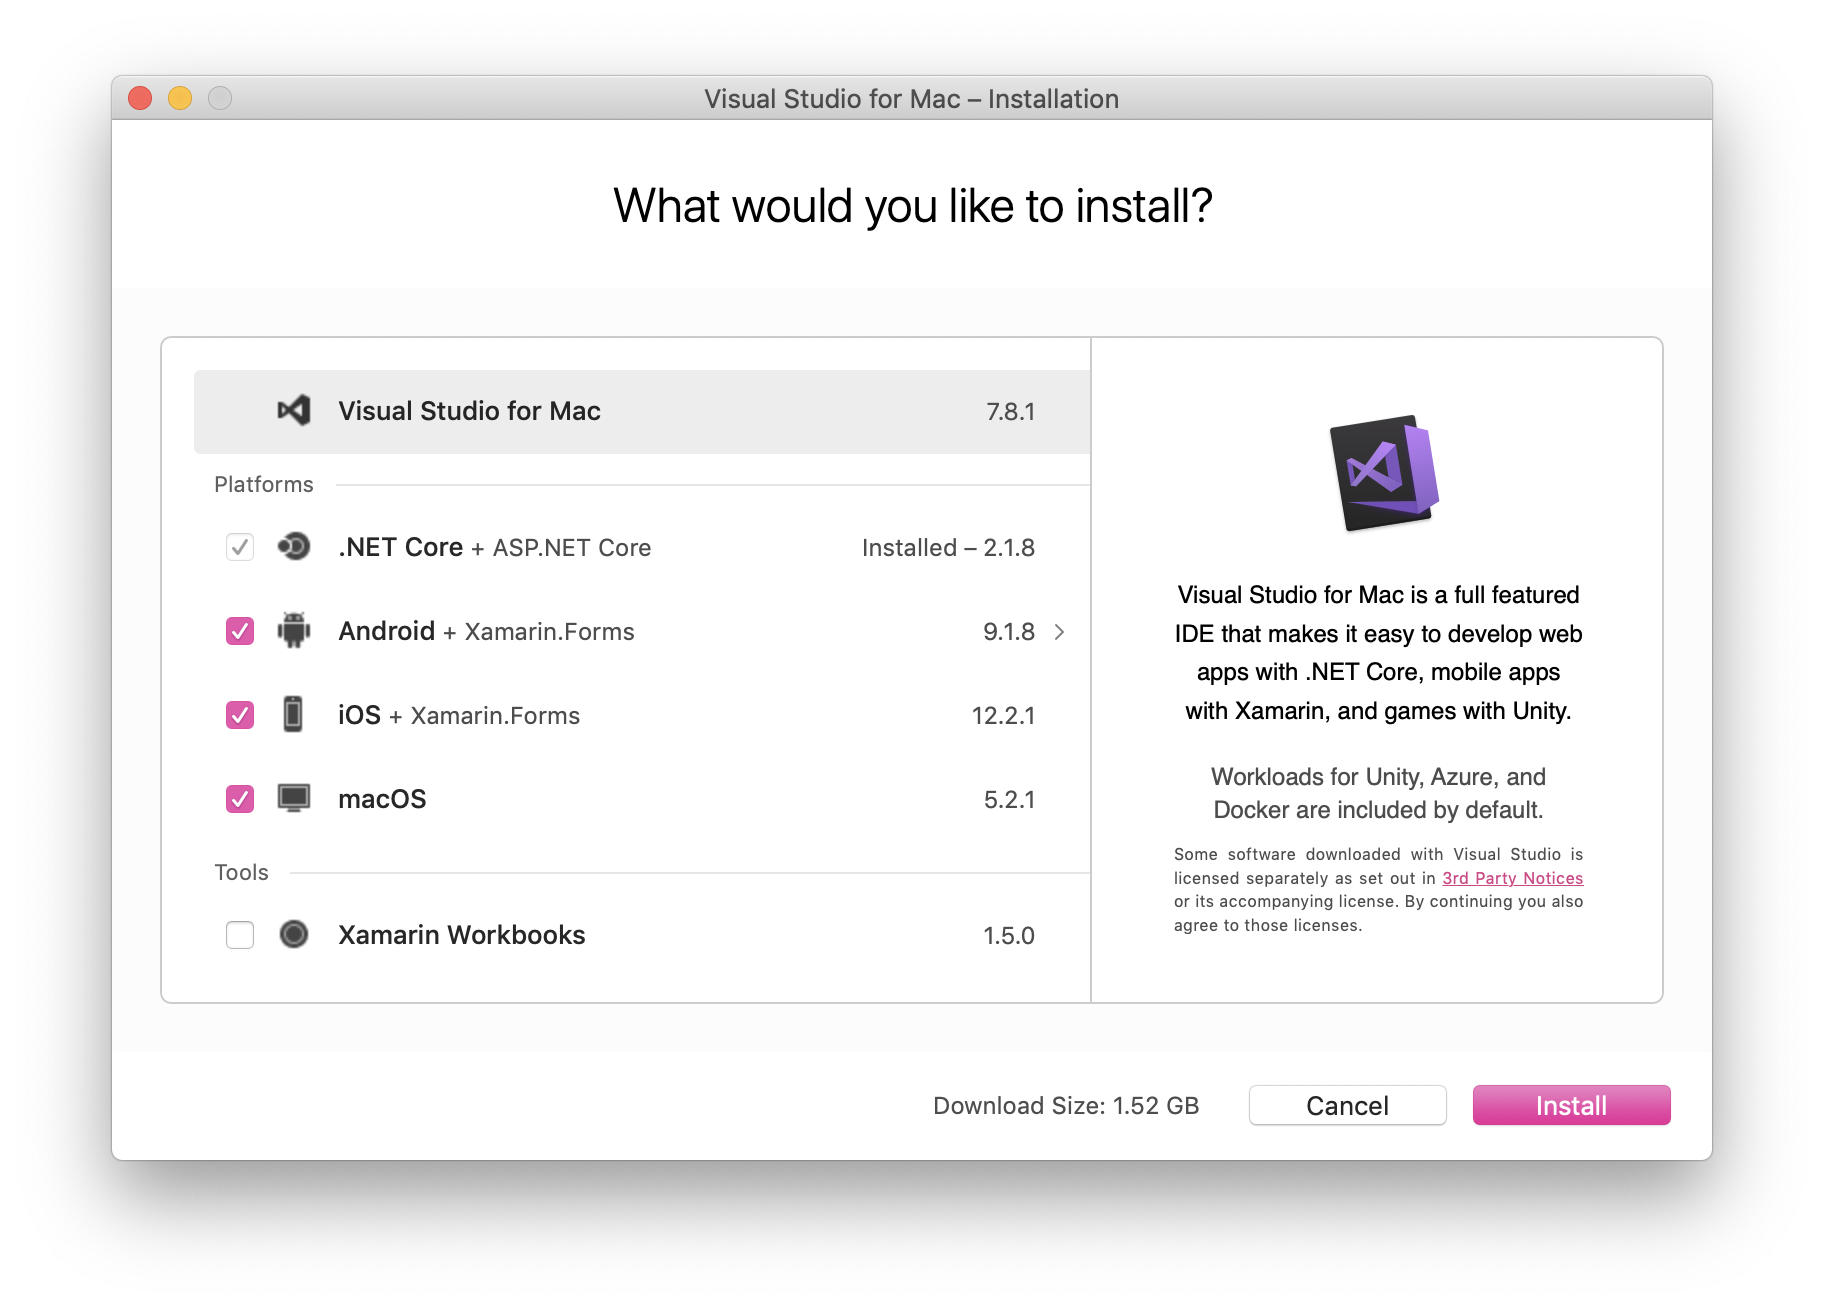This screenshot has height=1308, width=1824.
Task: Click the Workbooks version 1.5.0
Action: click(x=1009, y=936)
